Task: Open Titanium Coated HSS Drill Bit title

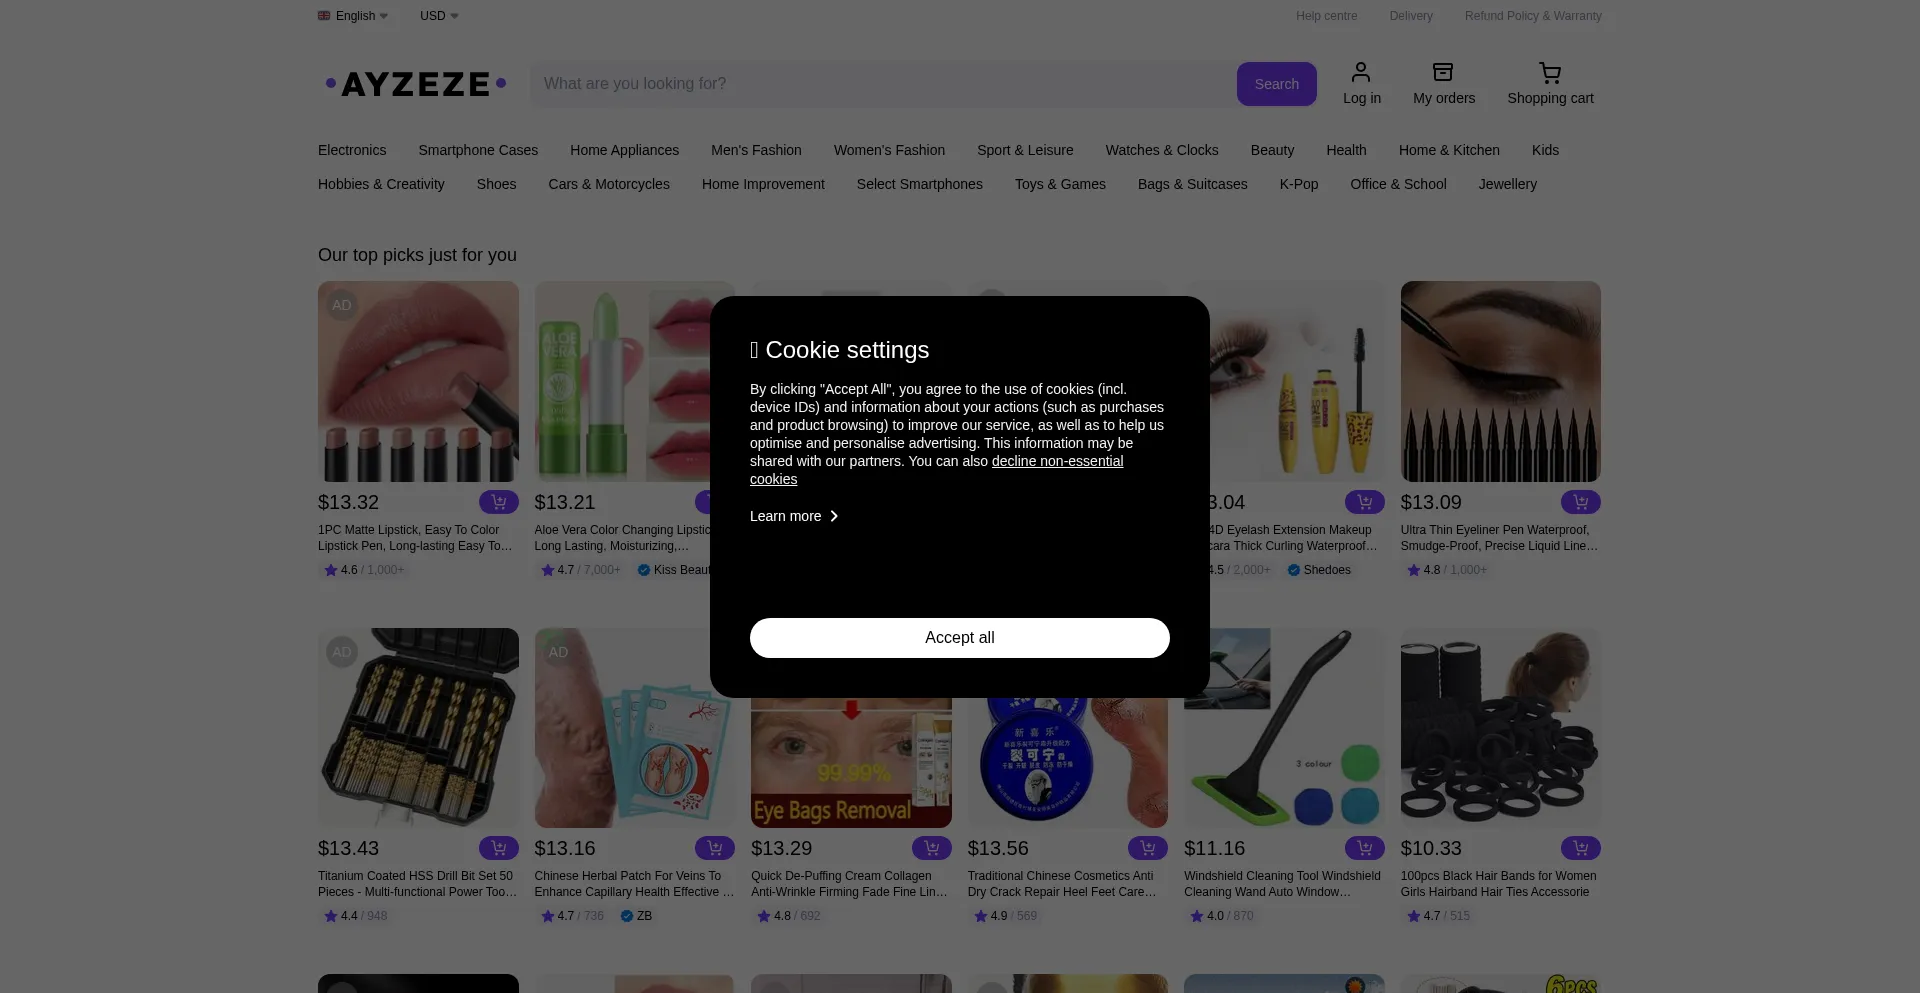Action: tap(417, 884)
